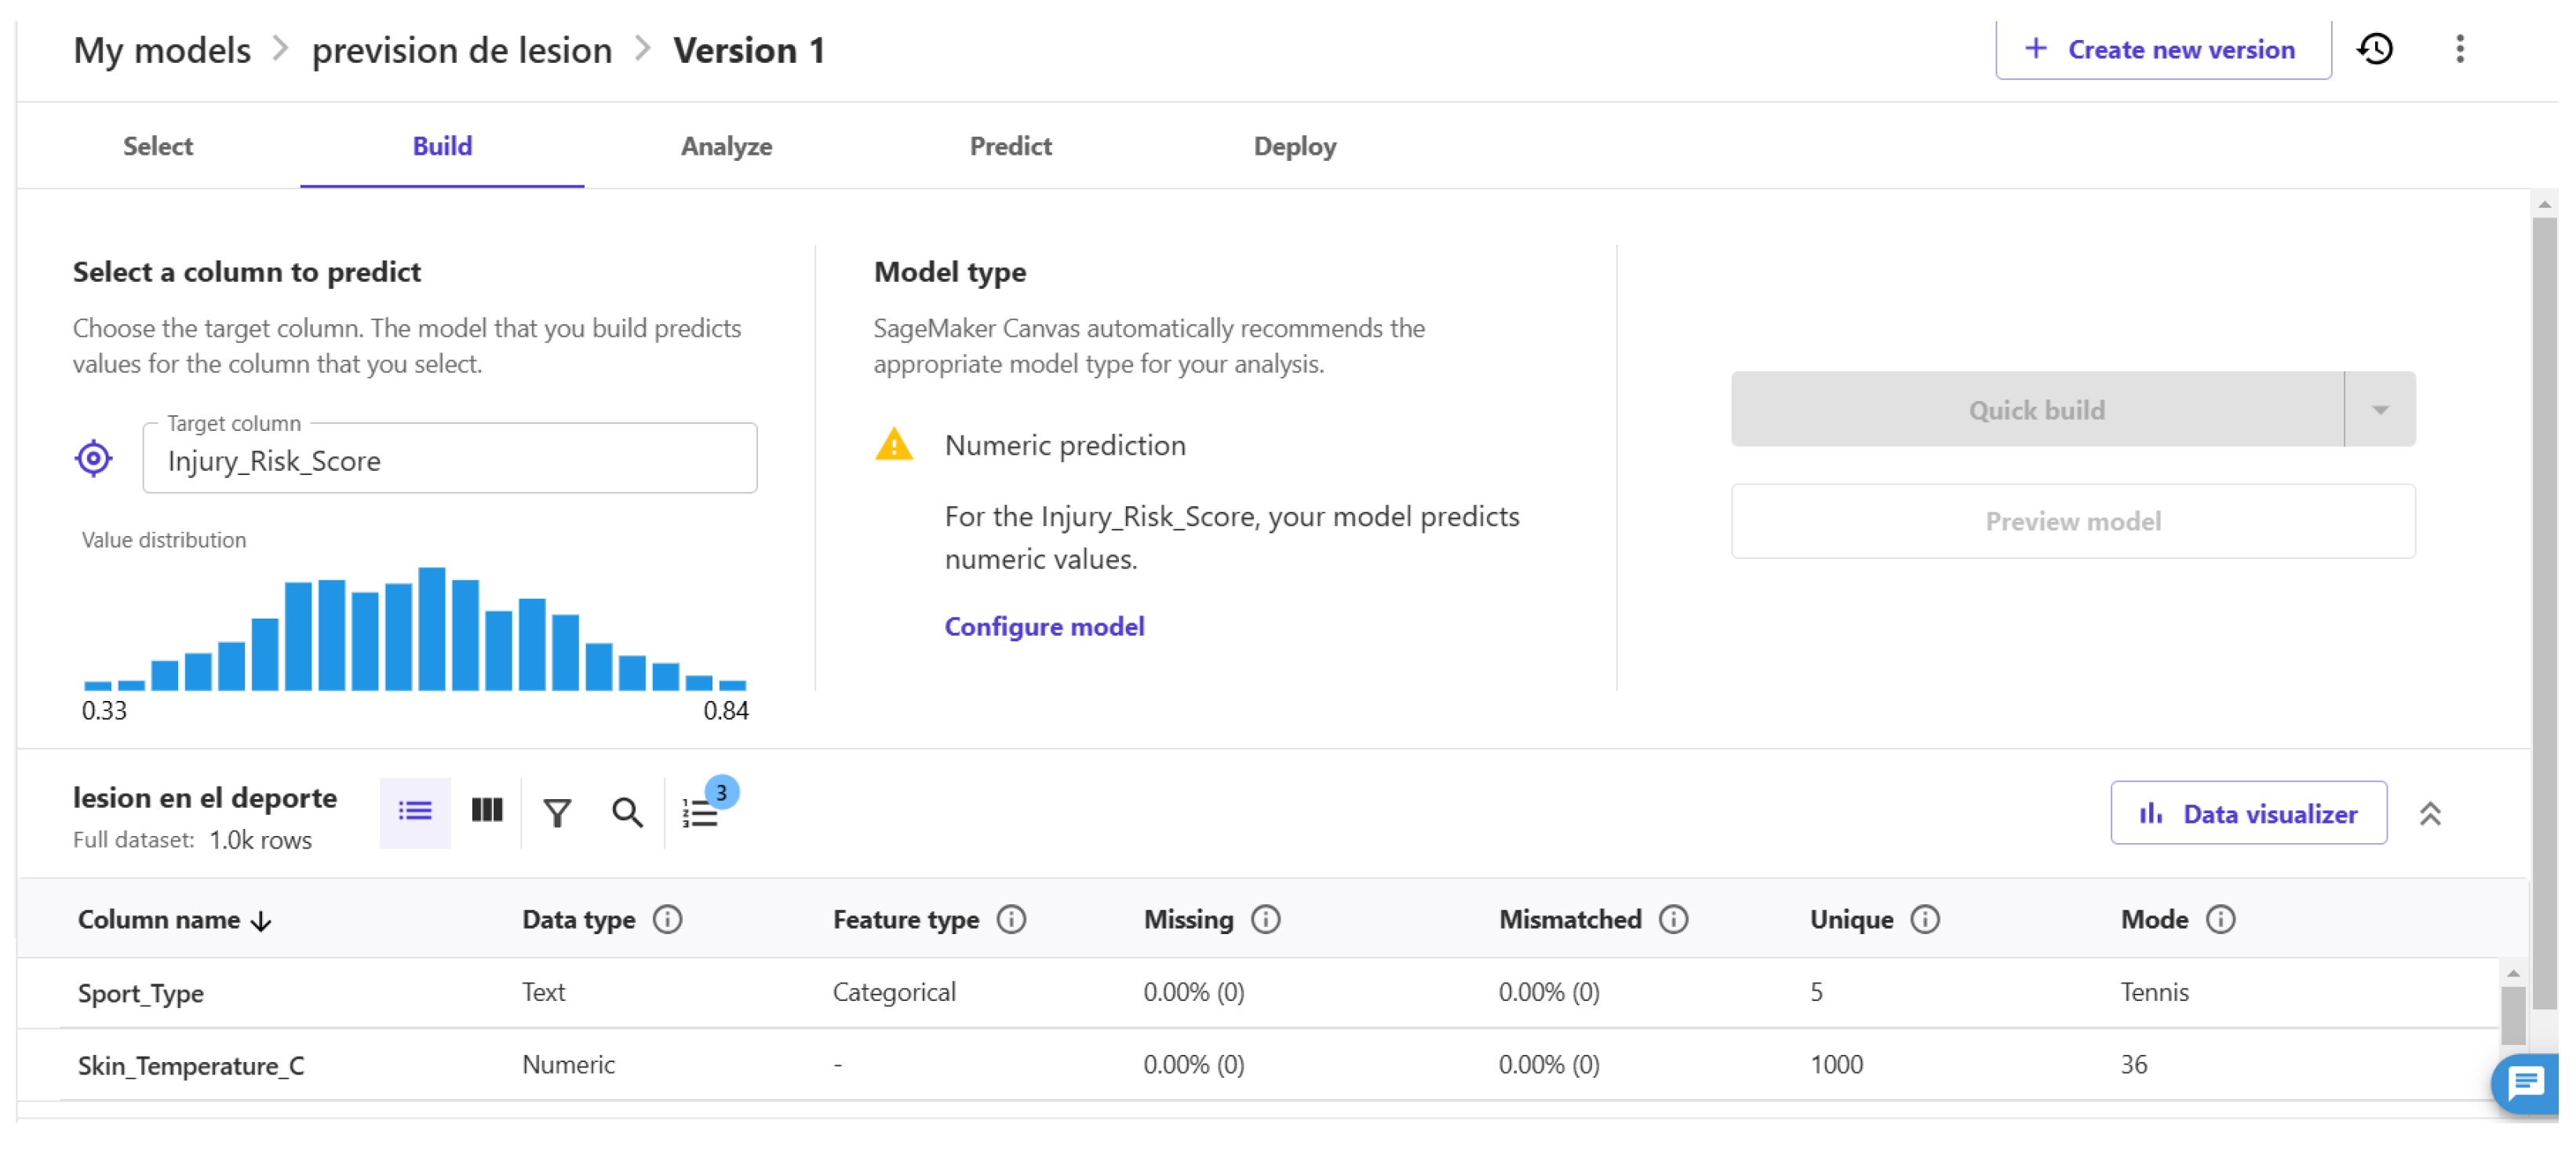Click the main vertical scrollbar
Image resolution: width=2576 pixels, height=1150 pixels.
(2543, 600)
